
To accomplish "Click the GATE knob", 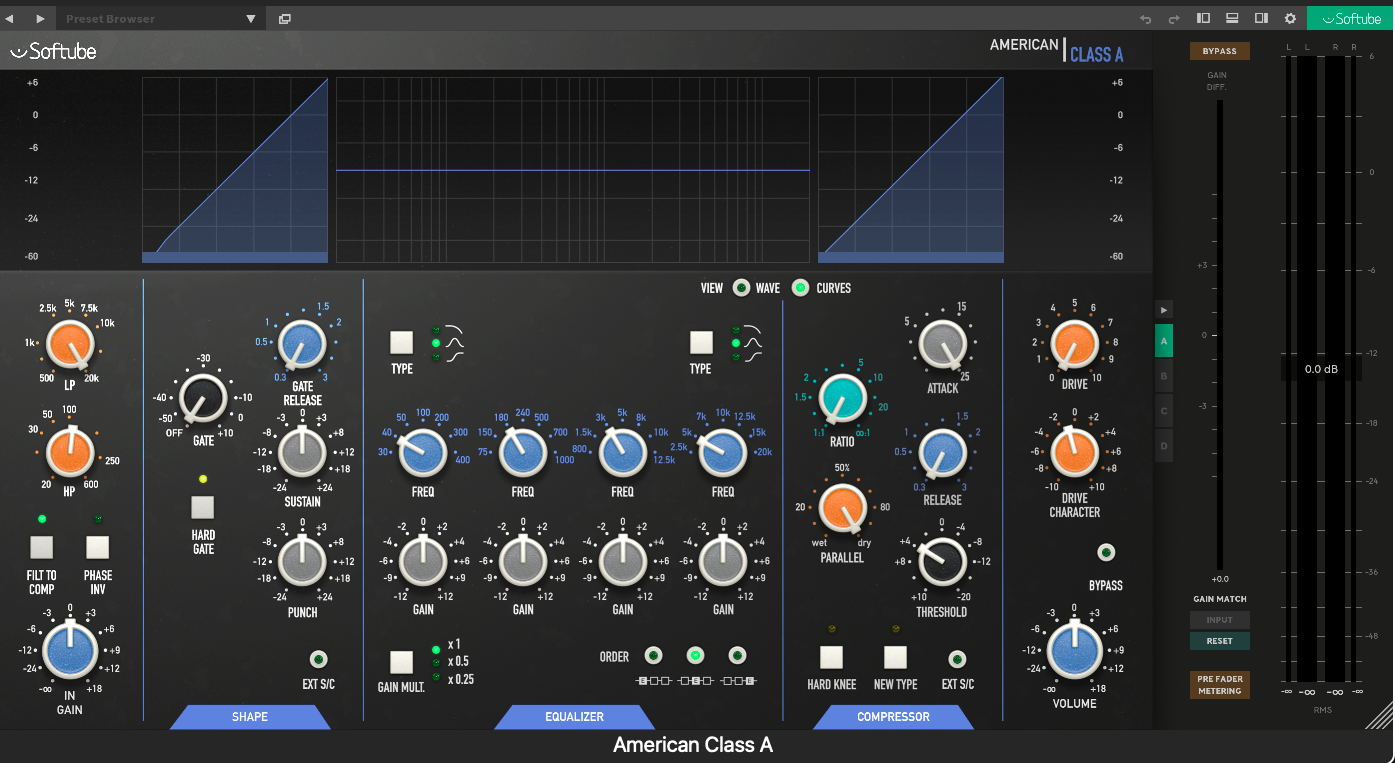I will point(203,397).
